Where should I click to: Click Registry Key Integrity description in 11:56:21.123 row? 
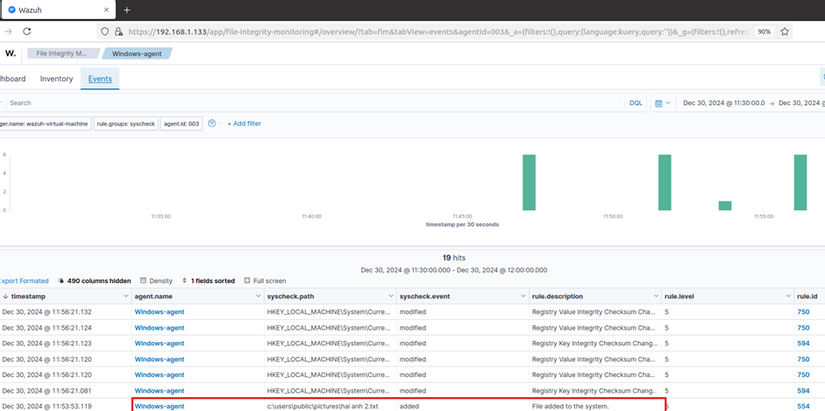[595, 344]
